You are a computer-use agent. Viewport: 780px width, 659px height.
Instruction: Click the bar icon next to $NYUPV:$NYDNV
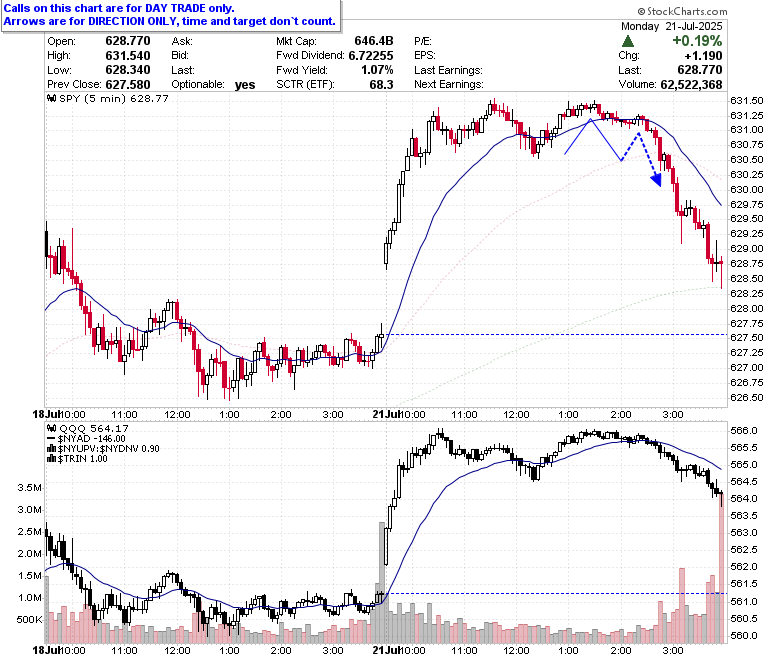click(51, 449)
